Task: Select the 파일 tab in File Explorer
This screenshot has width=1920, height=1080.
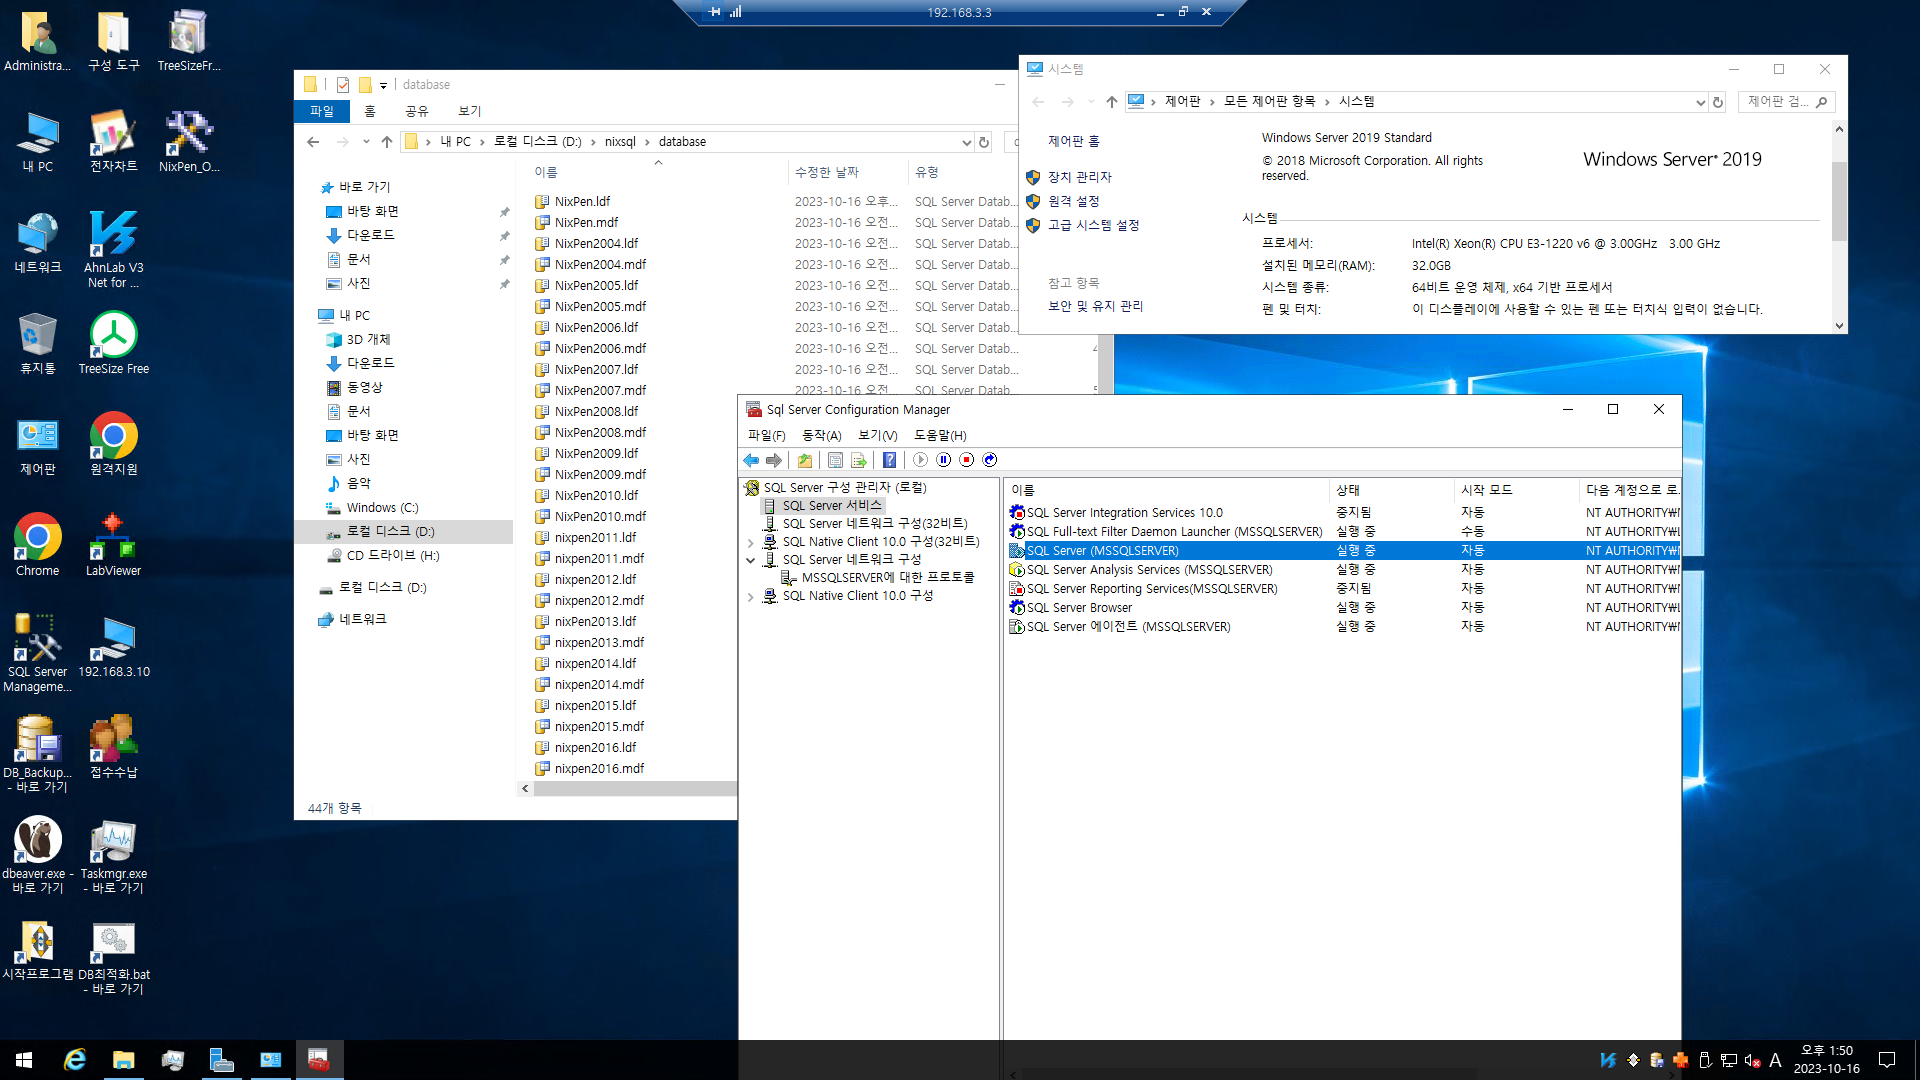Action: (x=322, y=111)
